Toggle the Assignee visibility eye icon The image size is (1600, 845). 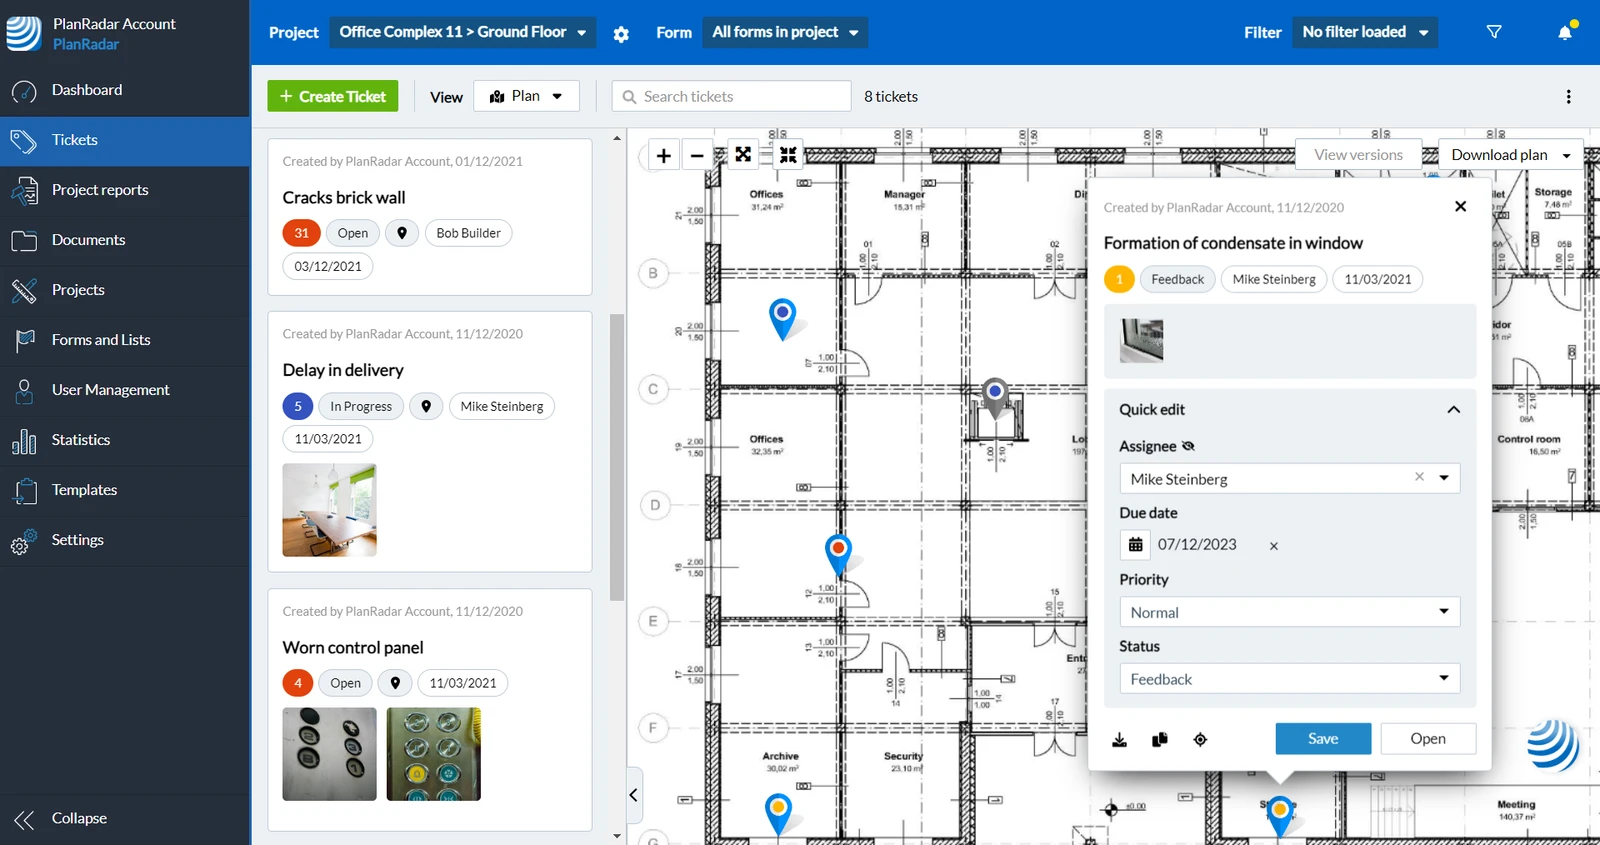(x=1188, y=446)
